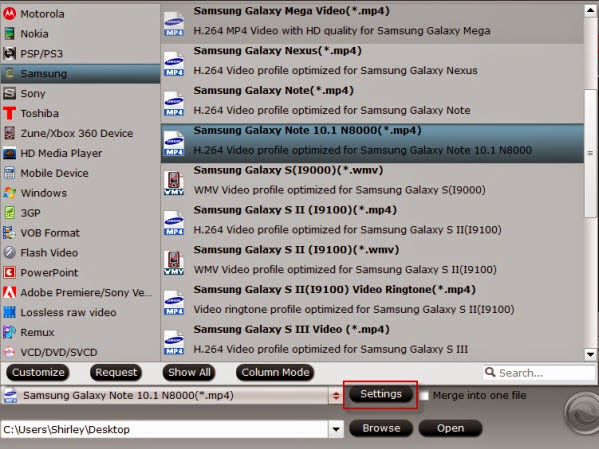599x449 pixels.
Task: Click the Show All button
Action: coord(189,372)
